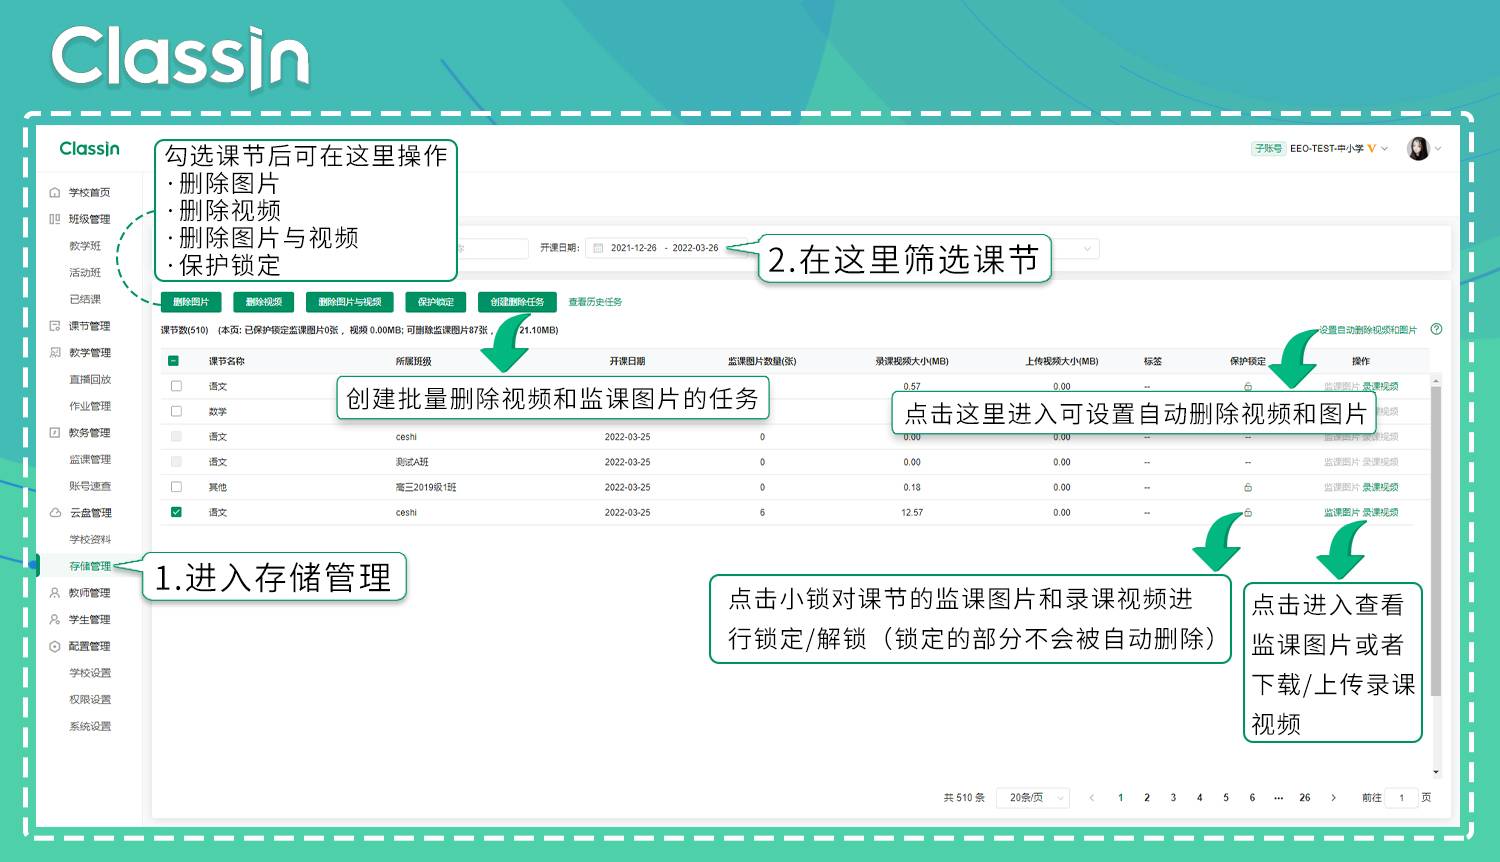The image size is (1500, 862).
Task: Click the 教务管理 sidebar icon
Action: (x=55, y=433)
